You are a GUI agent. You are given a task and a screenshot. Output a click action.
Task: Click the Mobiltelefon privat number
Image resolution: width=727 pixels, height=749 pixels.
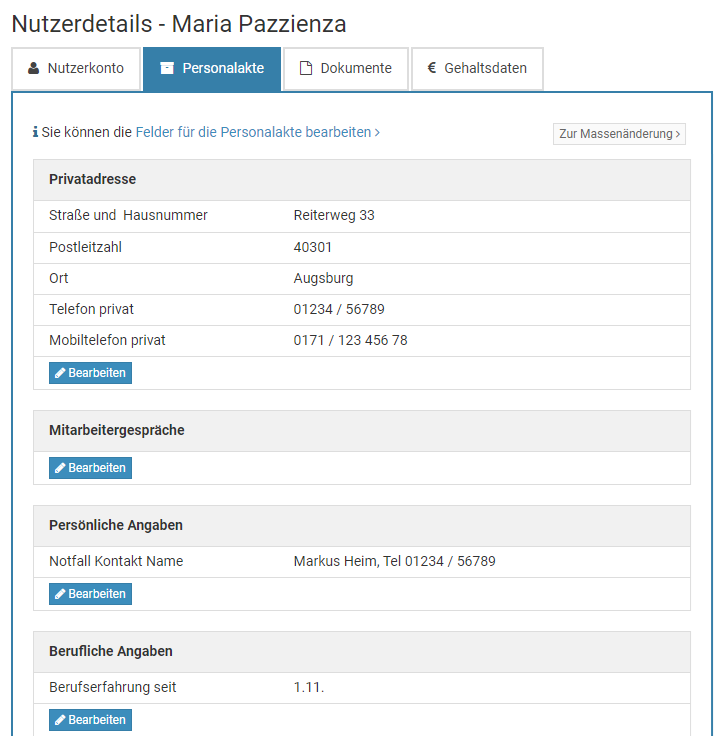[x=350, y=341]
